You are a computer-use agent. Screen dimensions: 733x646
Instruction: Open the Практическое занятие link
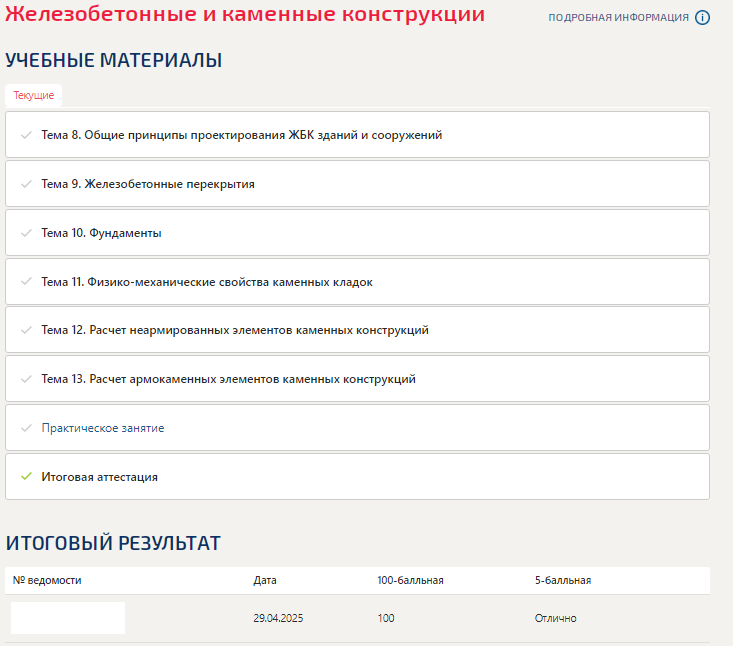pos(103,428)
